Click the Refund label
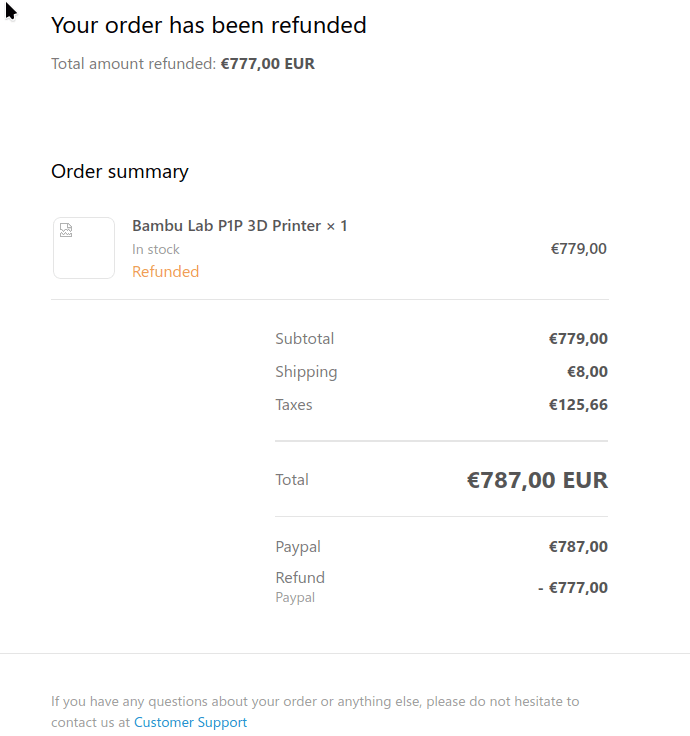This screenshot has width=690, height=736. point(300,578)
